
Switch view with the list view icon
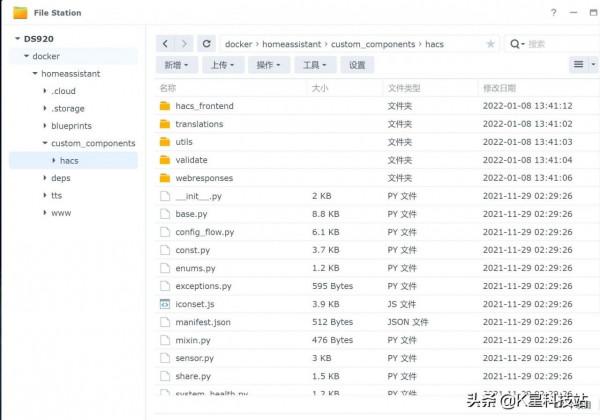pyautogui.click(x=579, y=64)
